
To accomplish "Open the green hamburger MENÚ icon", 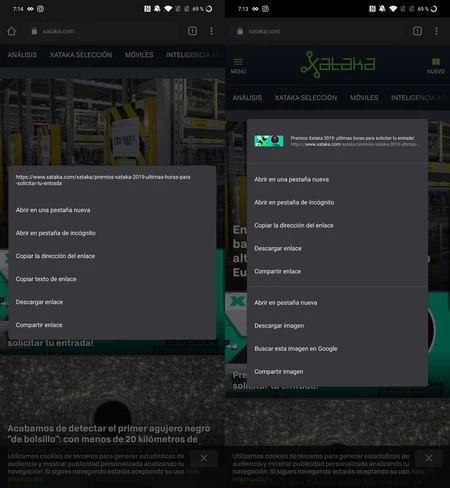I will pos(238,66).
